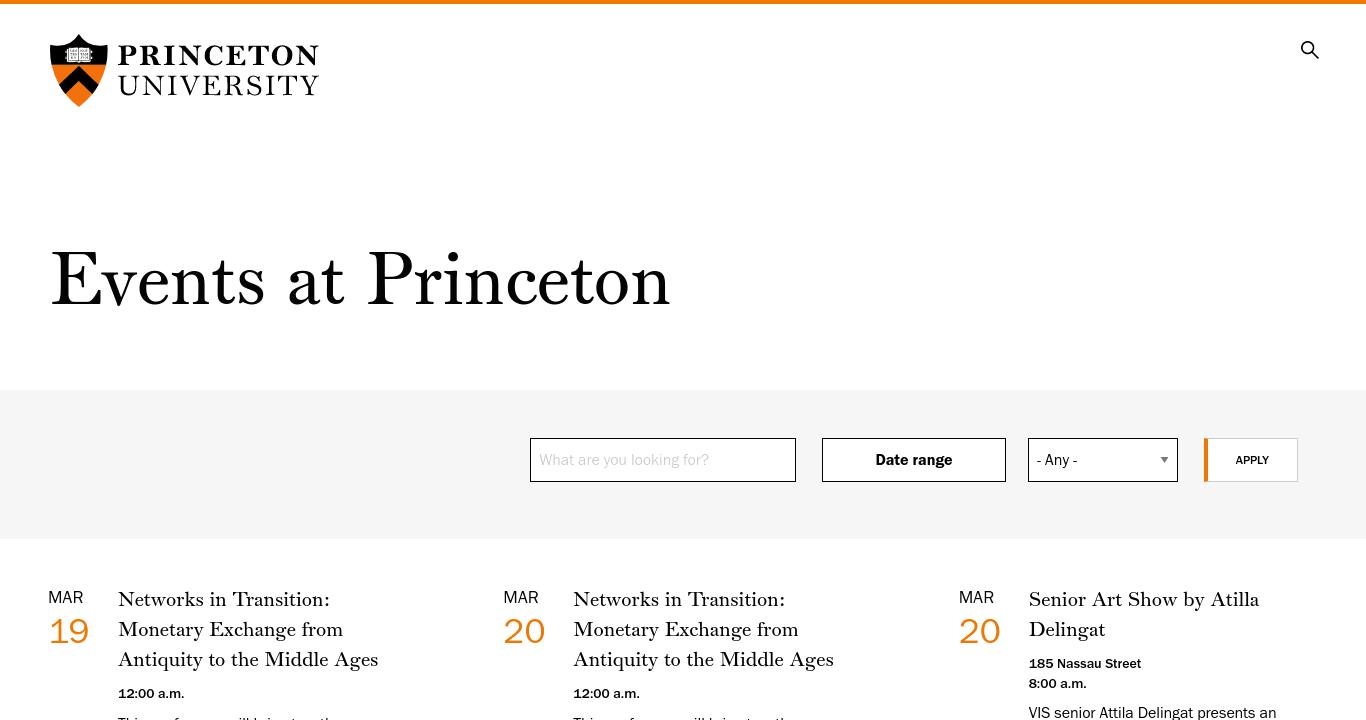The image size is (1366, 720).
Task: Click the Mar 20 date of Senior Art Show
Action: pyautogui.click(x=979, y=631)
